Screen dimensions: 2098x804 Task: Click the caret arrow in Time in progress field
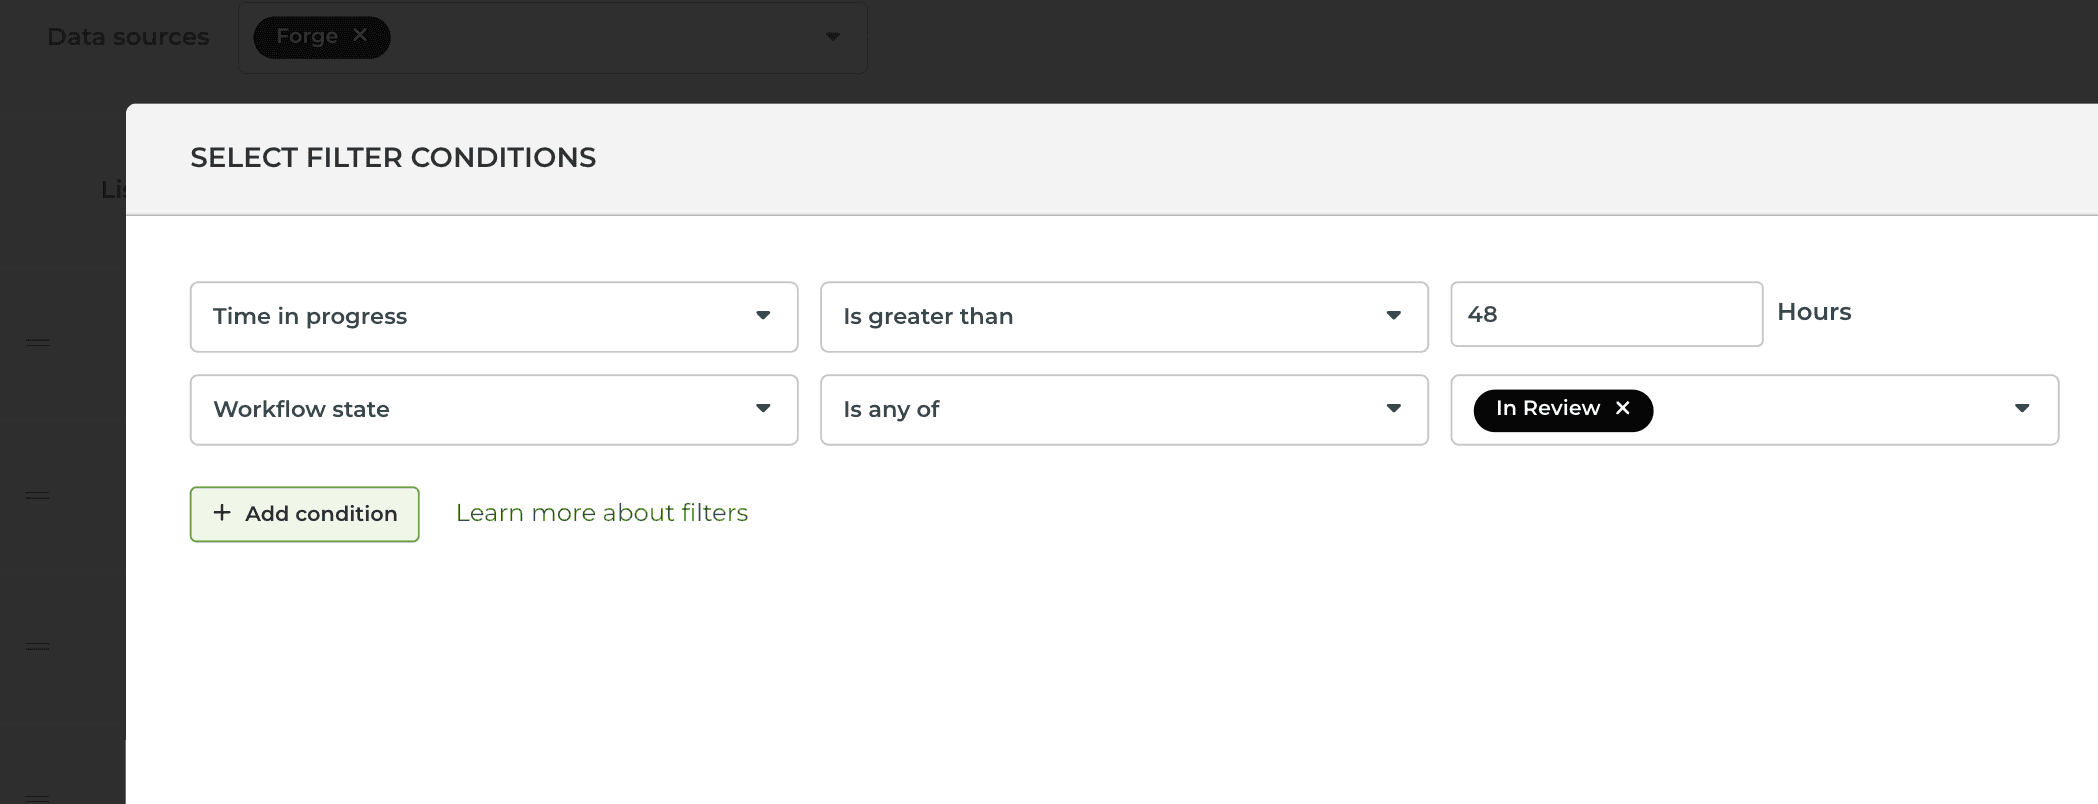[x=763, y=316]
